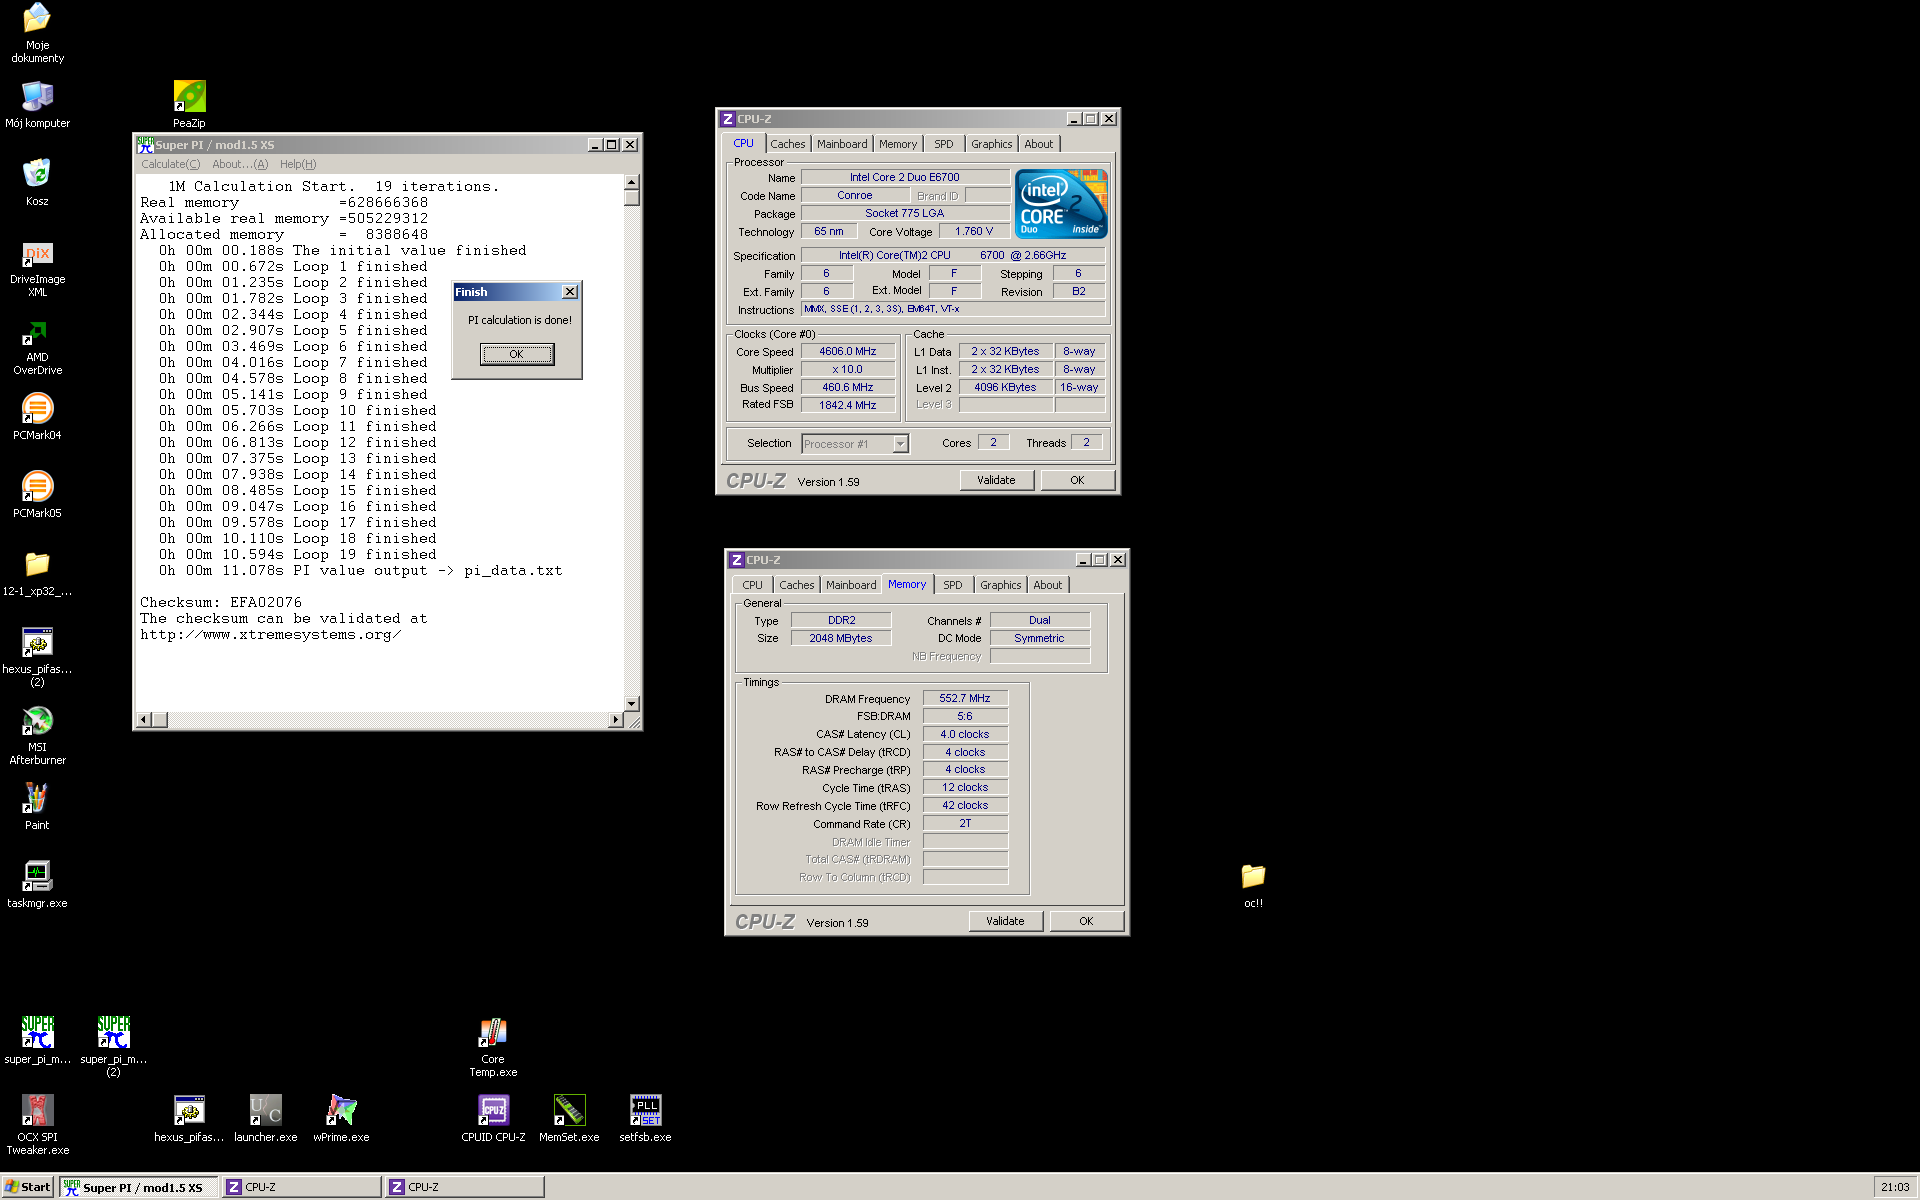The image size is (1920, 1200).
Task: Open the Moje dokumenty desktop icon
Action: (x=37, y=32)
